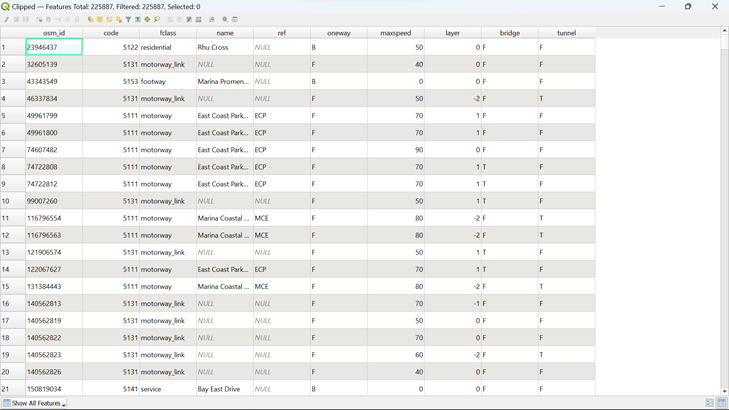Click the Deselect all features icon

tap(119, 19)
